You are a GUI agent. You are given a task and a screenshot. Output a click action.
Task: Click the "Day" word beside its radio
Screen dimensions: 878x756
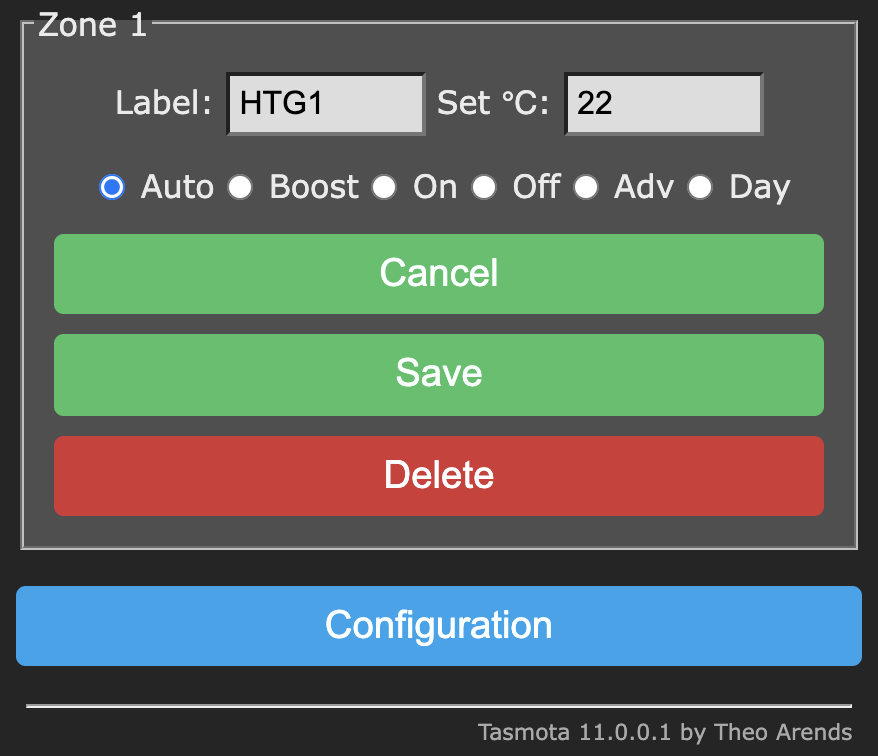click(x=759, y=188)
